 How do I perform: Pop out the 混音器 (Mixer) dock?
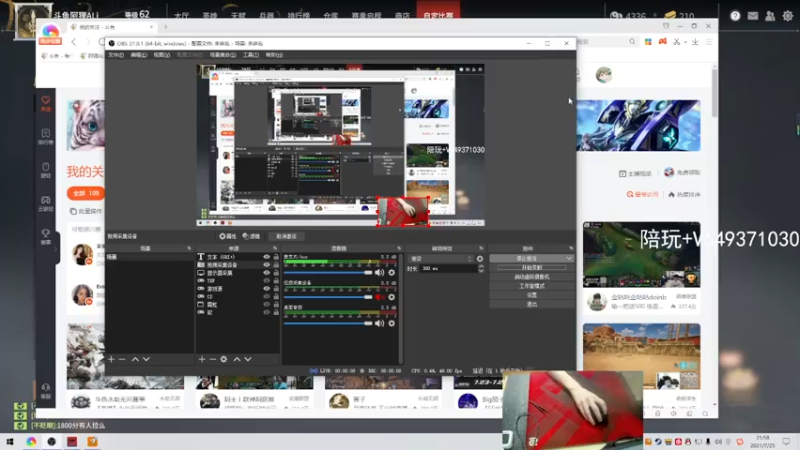pos(399,248)
